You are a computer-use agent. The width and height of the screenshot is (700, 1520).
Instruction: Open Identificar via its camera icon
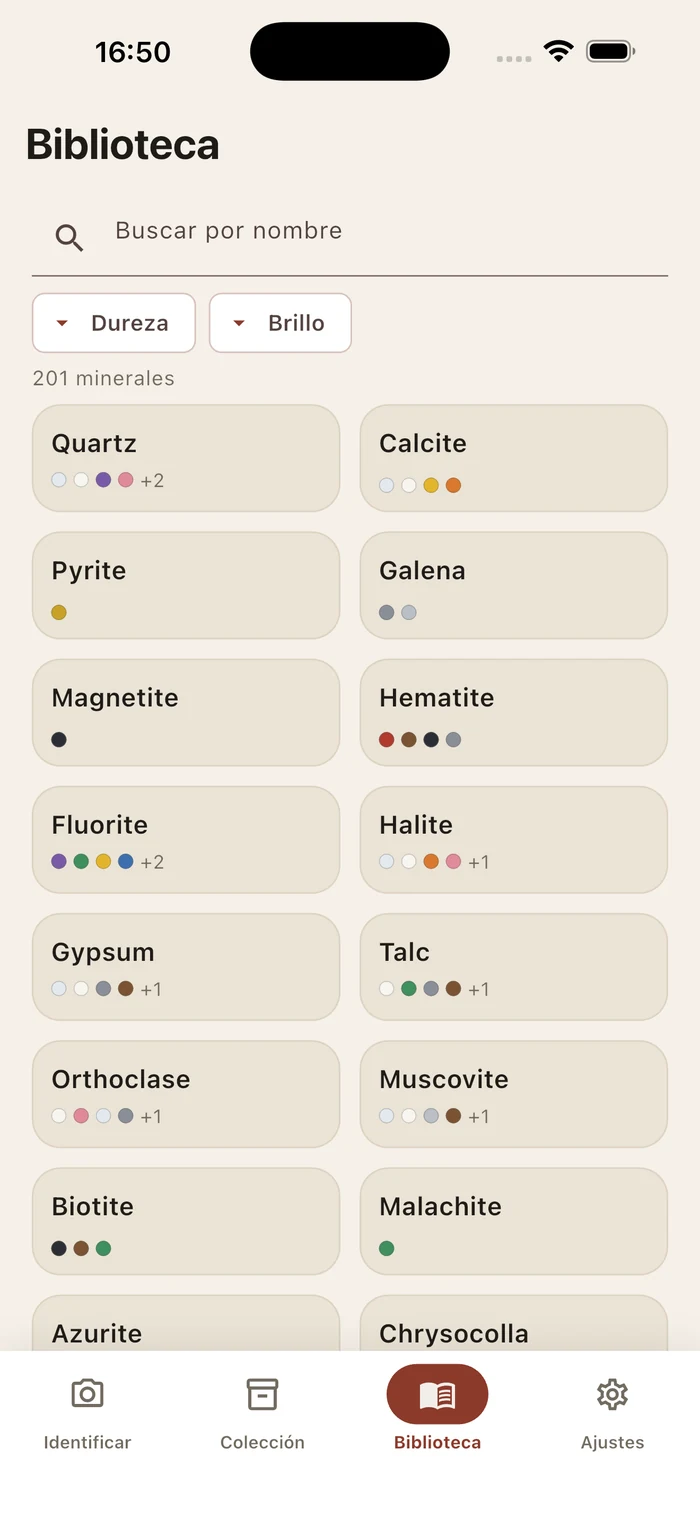(87, 1393)
